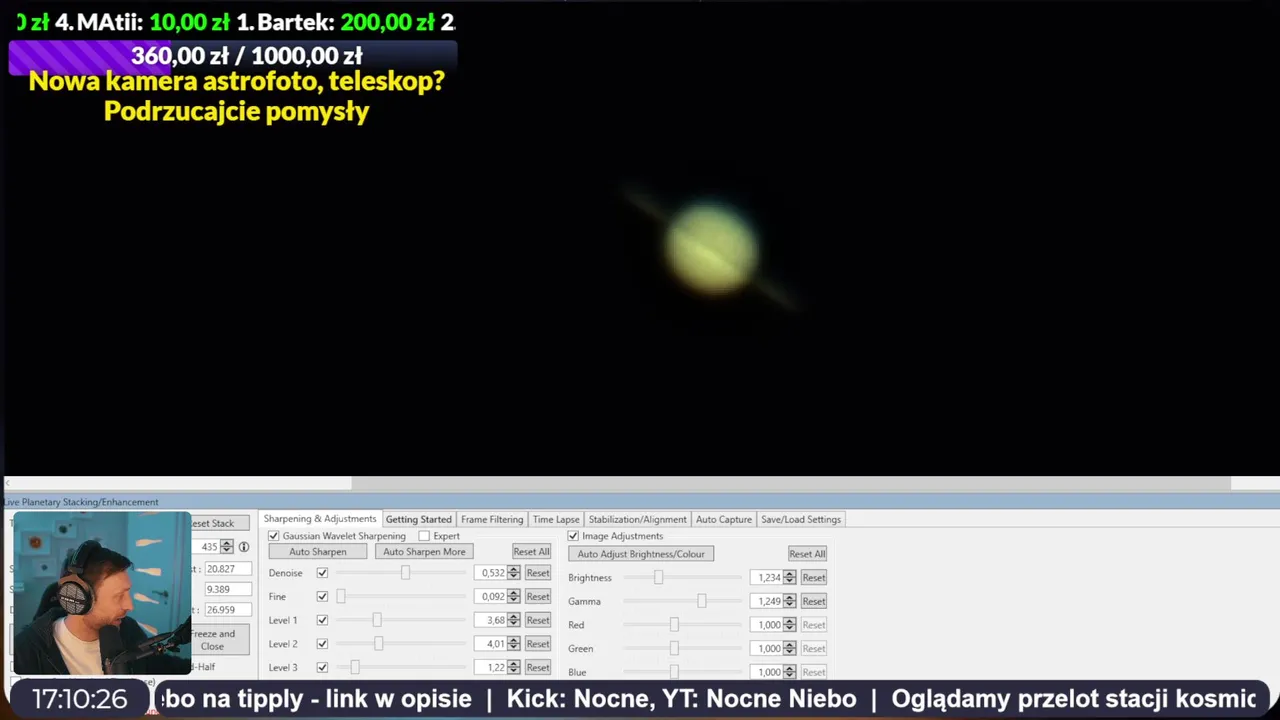Reset the Level 1 value

(538, 620)
